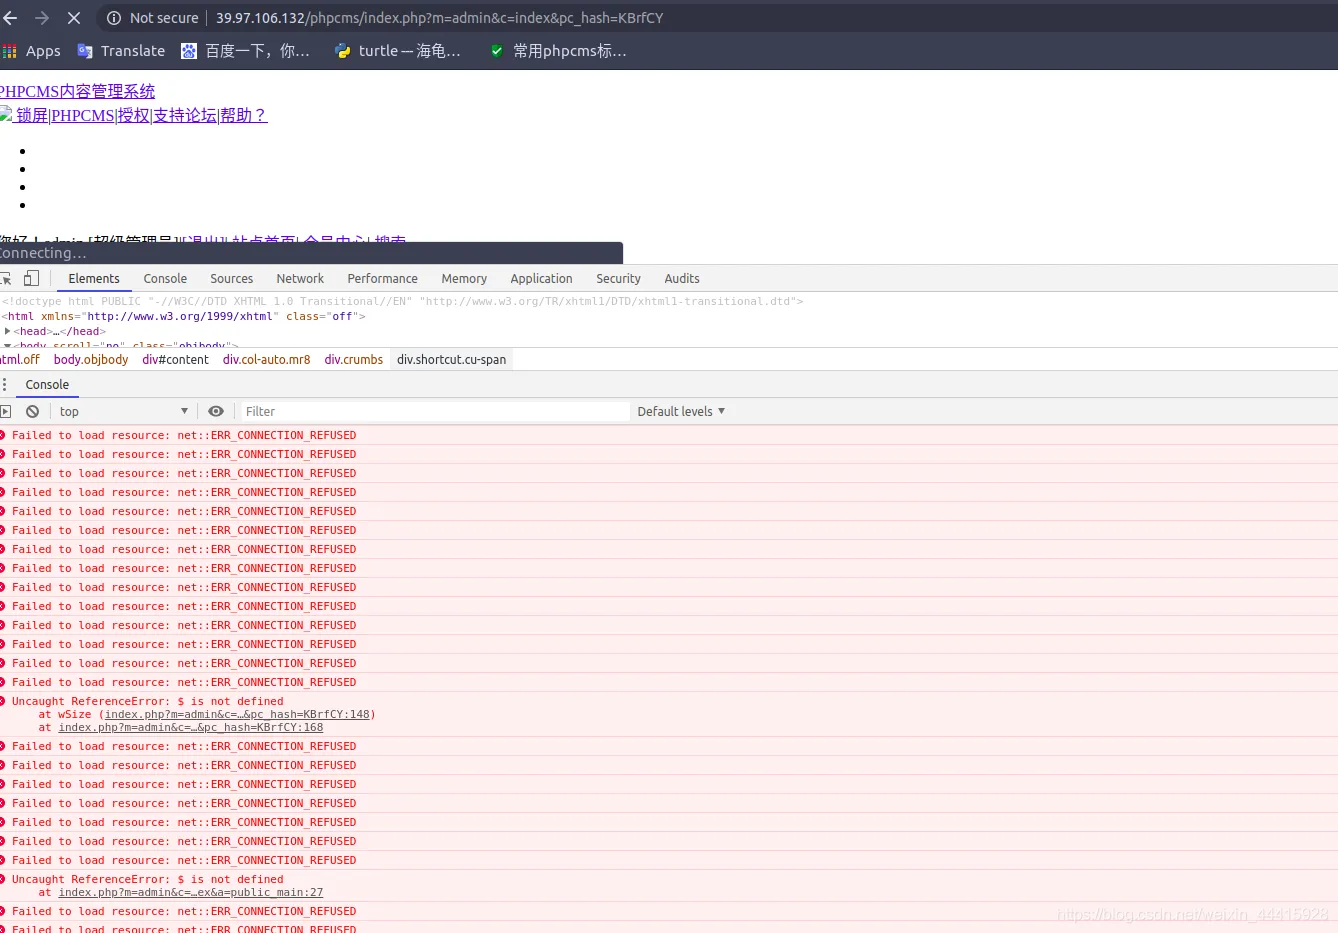
Task: Open the Network tab
Action: (x=300, y=279)
